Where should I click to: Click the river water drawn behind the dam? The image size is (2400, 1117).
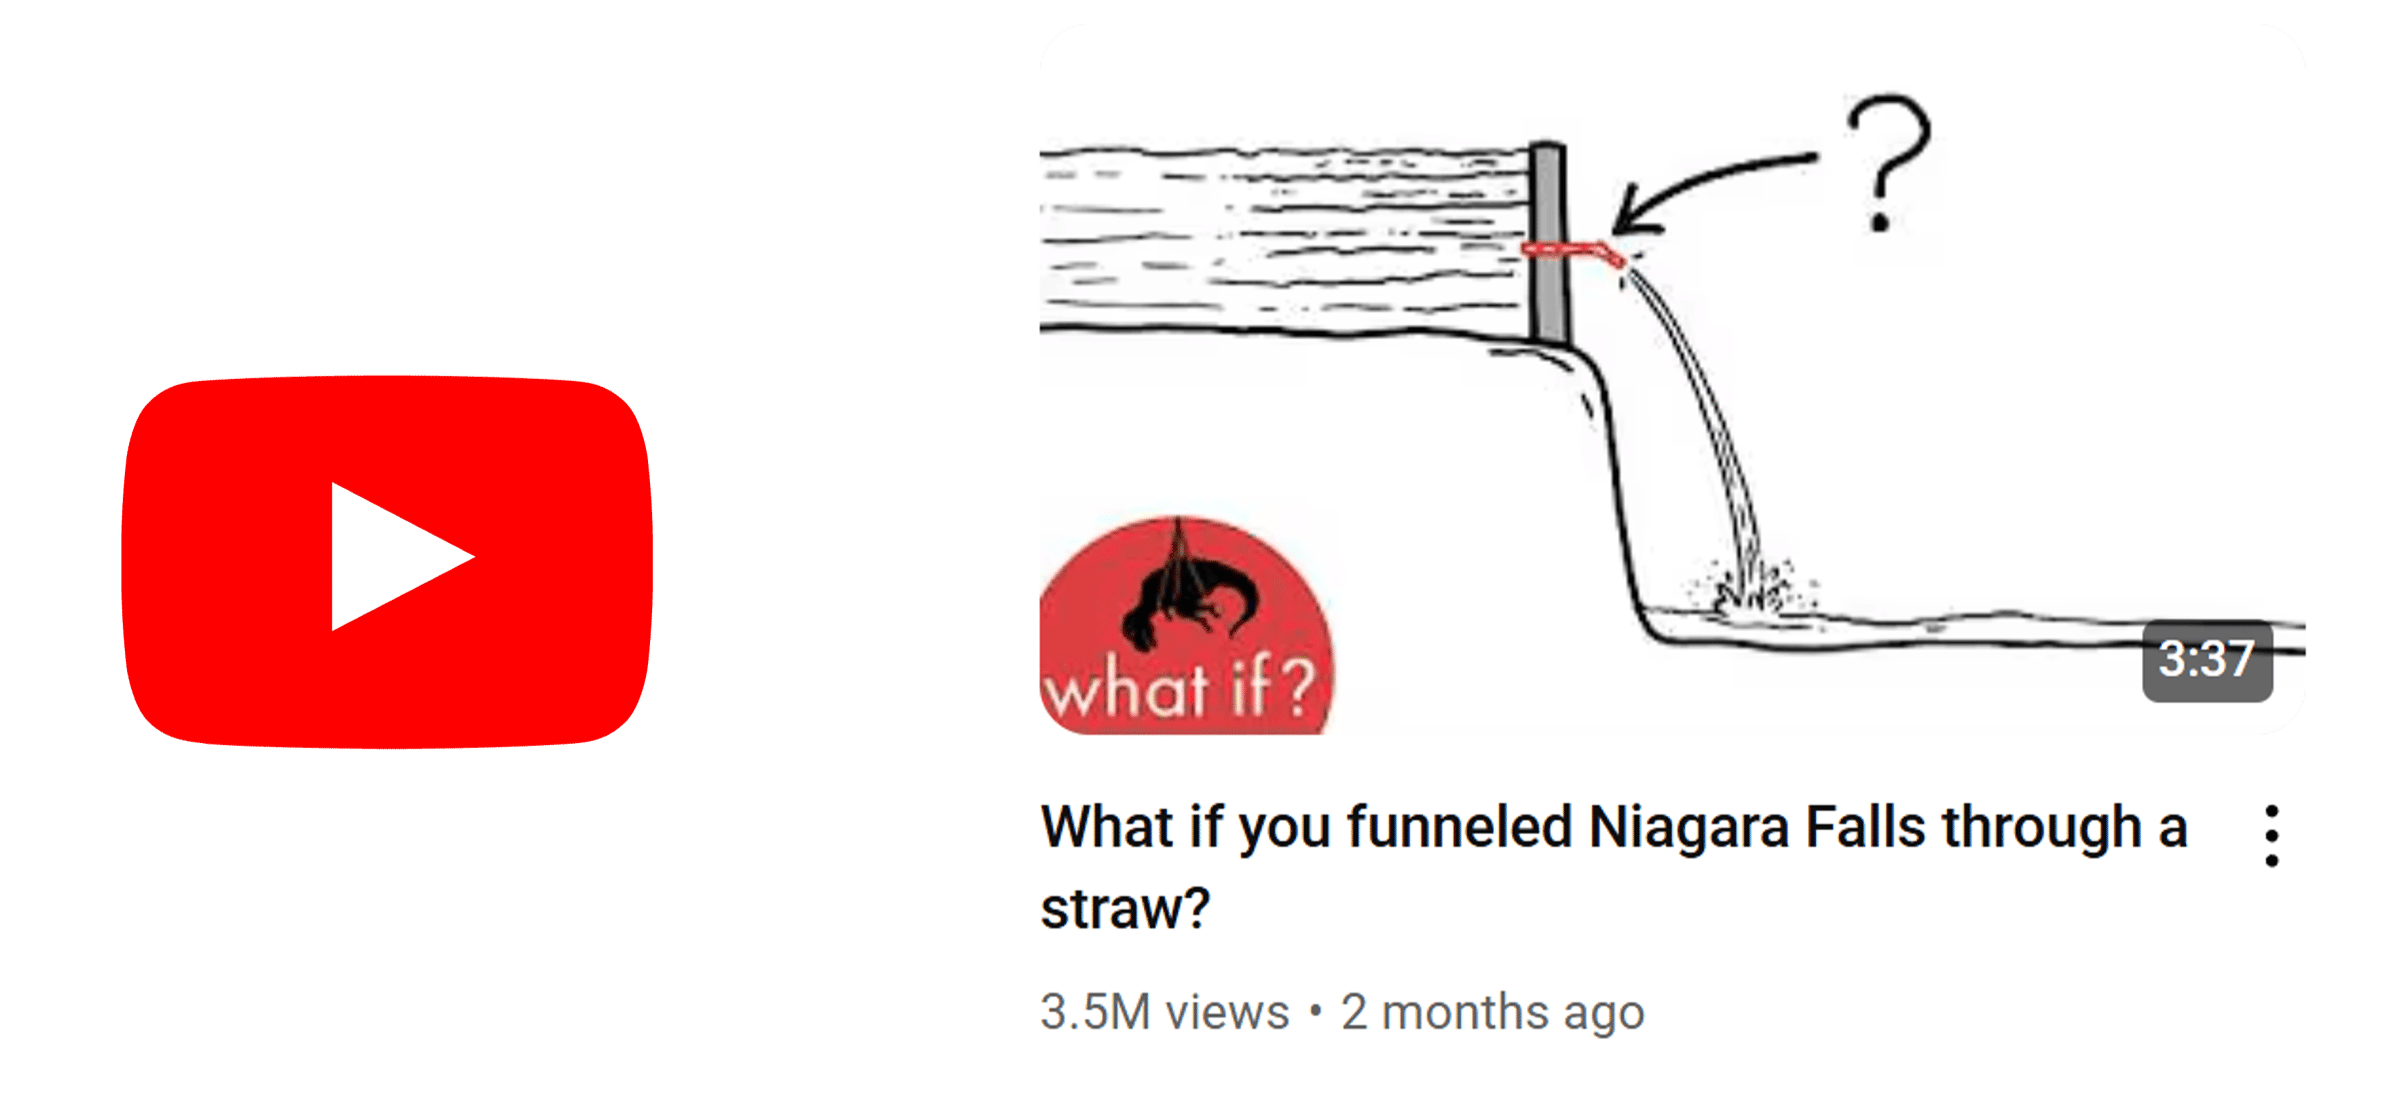[x=1285, y=240]
